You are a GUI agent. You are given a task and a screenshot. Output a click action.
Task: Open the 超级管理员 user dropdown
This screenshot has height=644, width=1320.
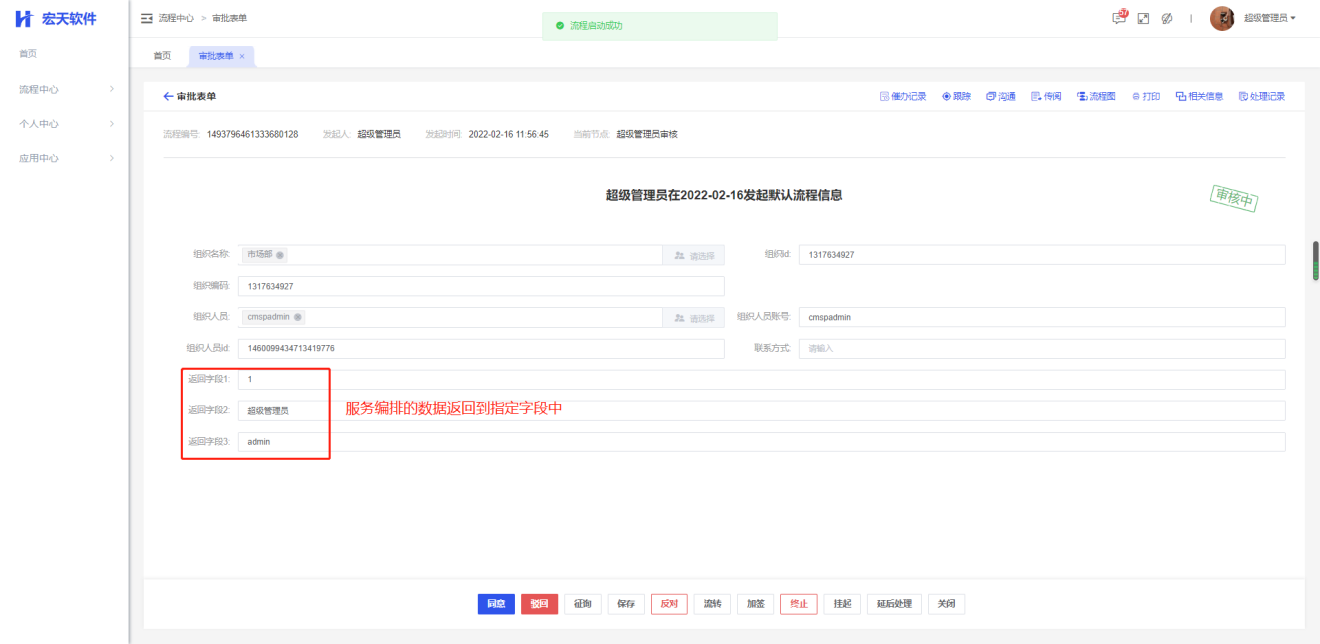click(x=1268, y=18)
